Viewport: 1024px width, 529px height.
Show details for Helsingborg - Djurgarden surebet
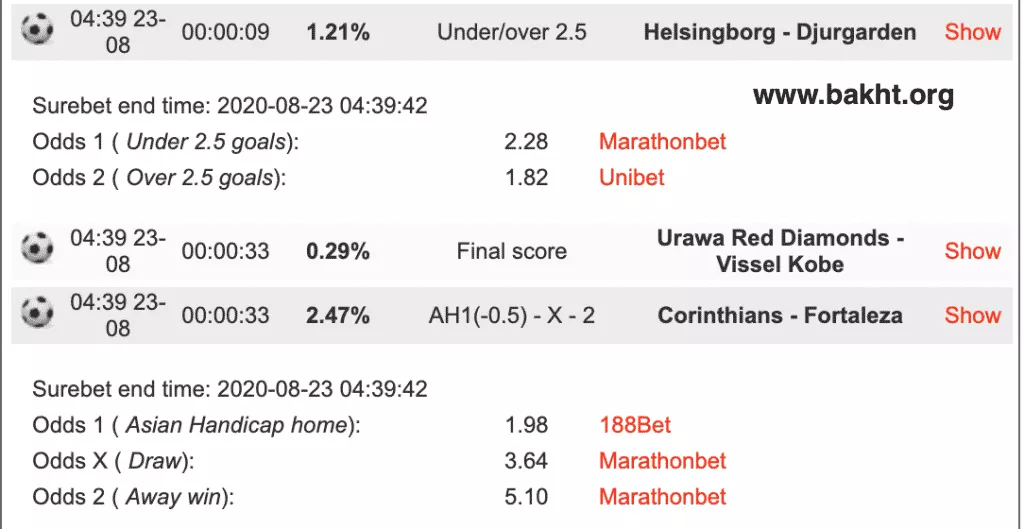point(972,31)
